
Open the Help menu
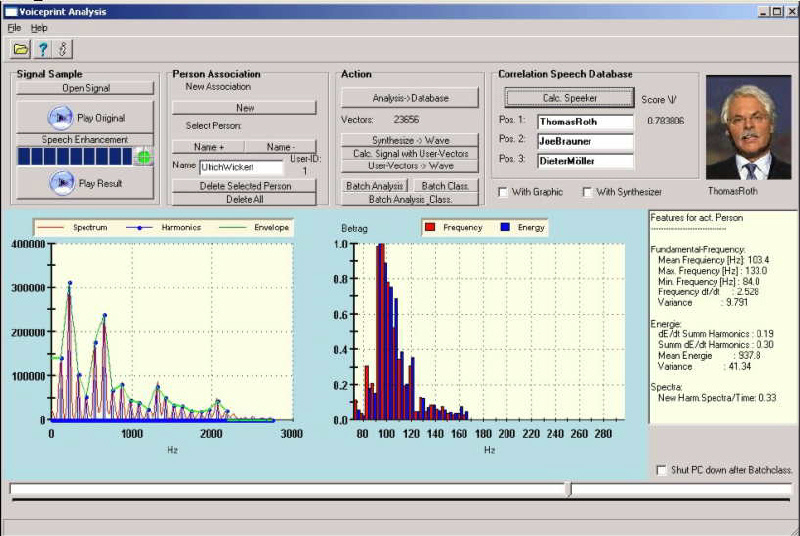pos(39,28)
